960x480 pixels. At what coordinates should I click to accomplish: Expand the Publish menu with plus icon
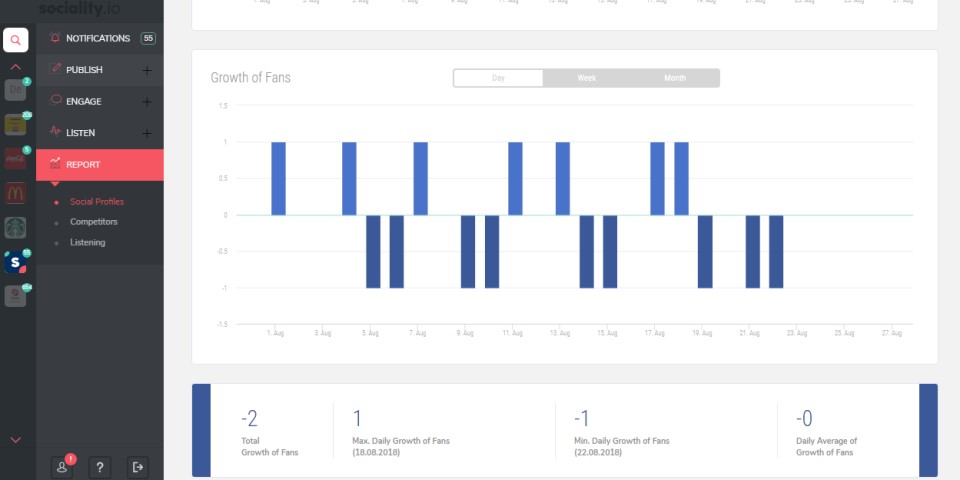click(147, 70)
